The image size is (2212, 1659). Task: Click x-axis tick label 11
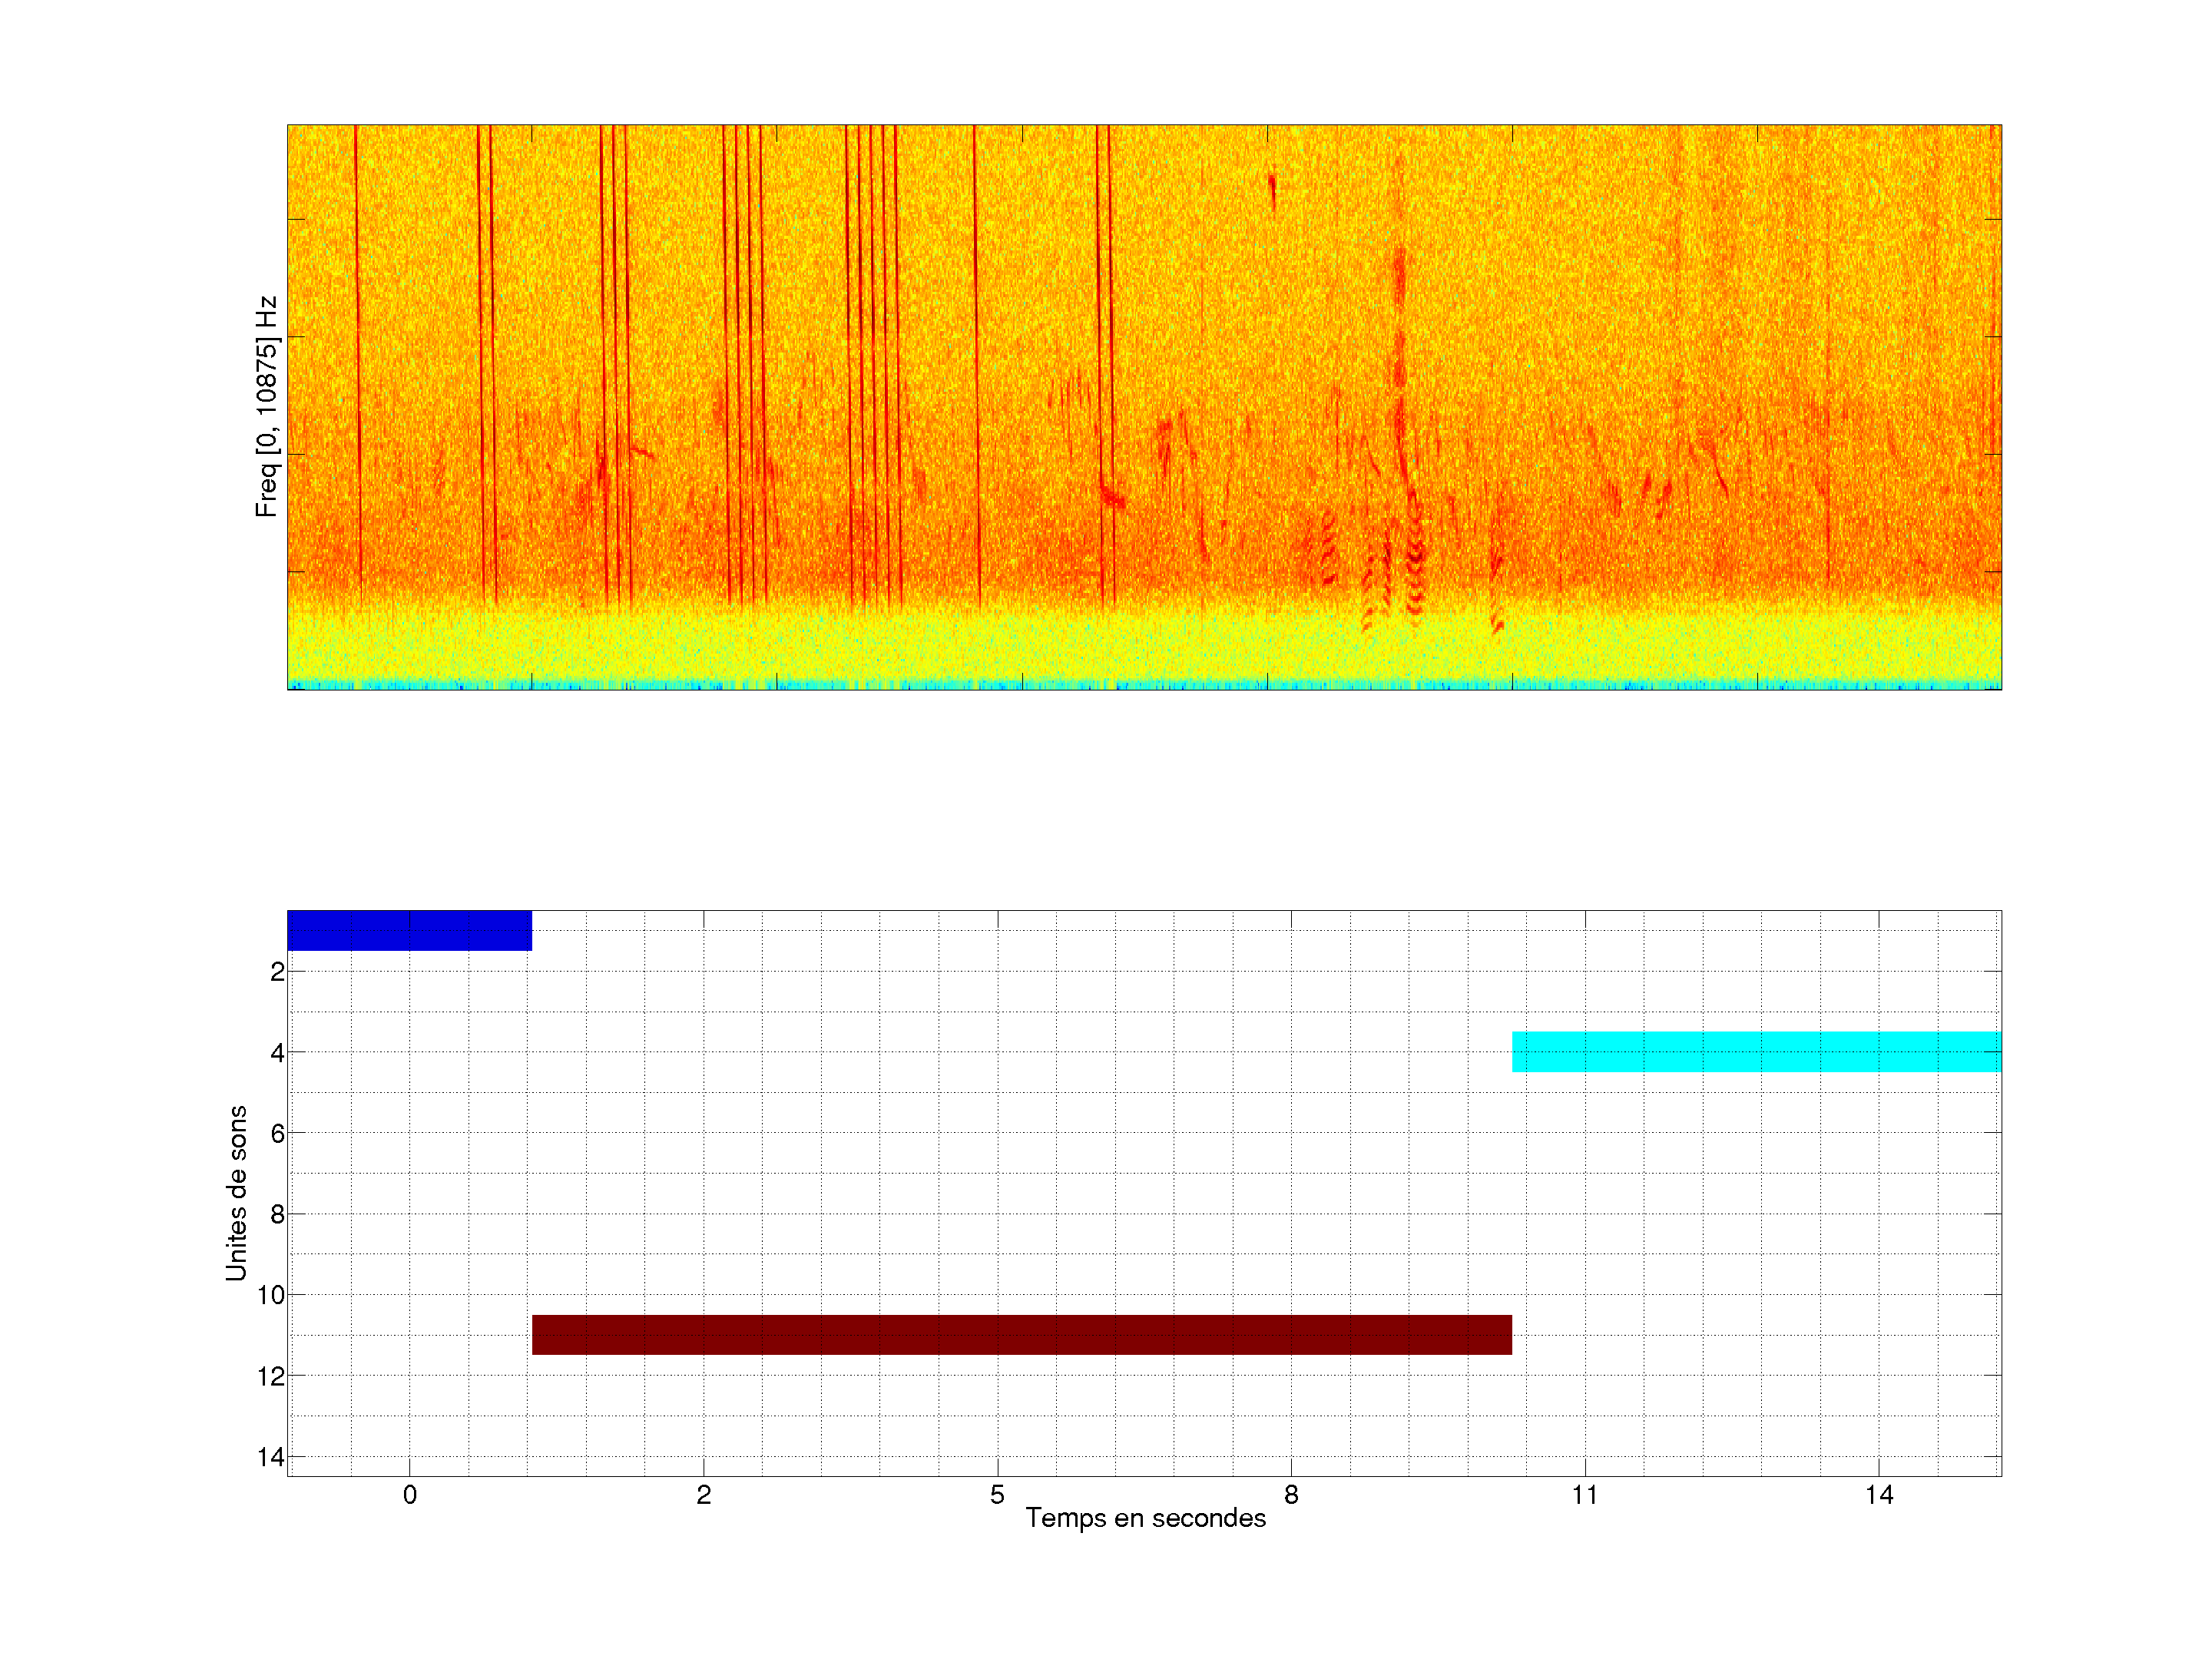coord(1584,1495)
